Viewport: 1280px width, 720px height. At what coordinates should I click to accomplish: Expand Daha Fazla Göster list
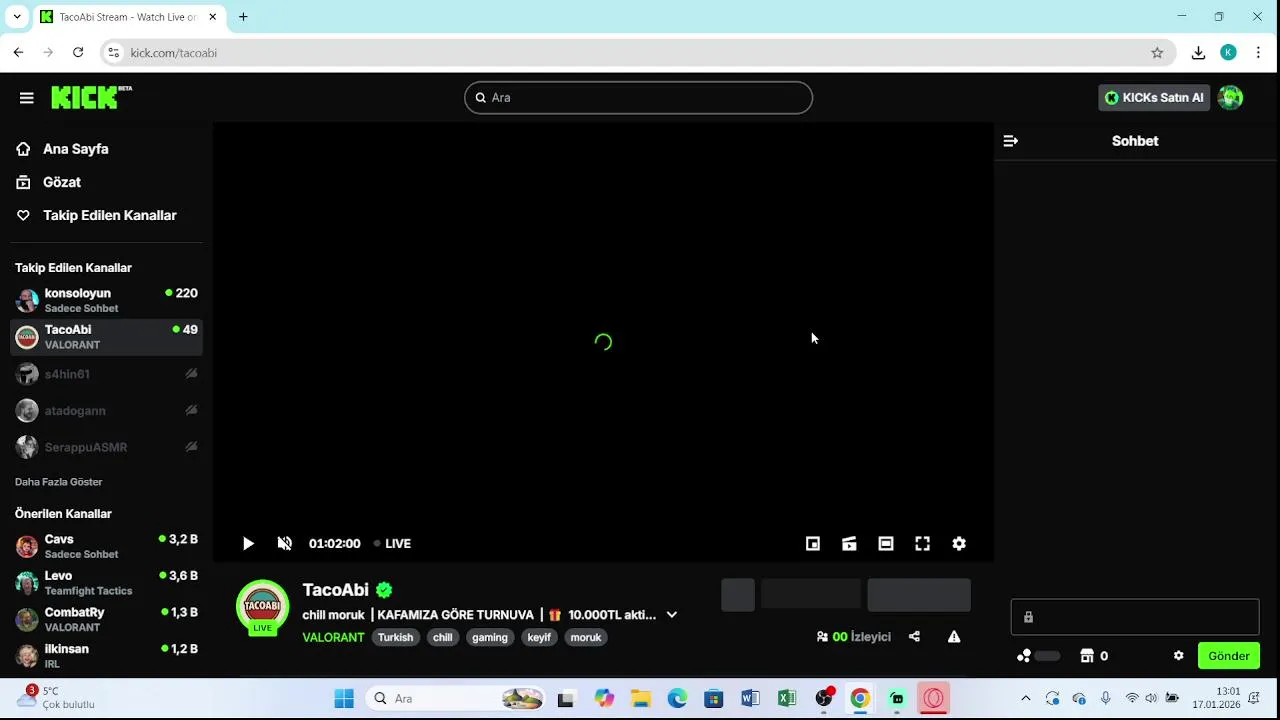click(59, 482)
